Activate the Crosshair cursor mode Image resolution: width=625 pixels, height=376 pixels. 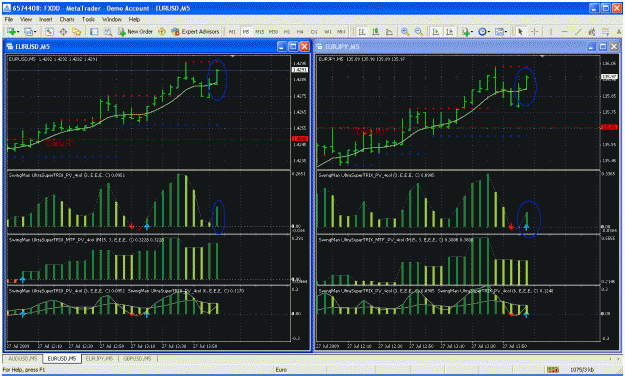coord(534,31)
